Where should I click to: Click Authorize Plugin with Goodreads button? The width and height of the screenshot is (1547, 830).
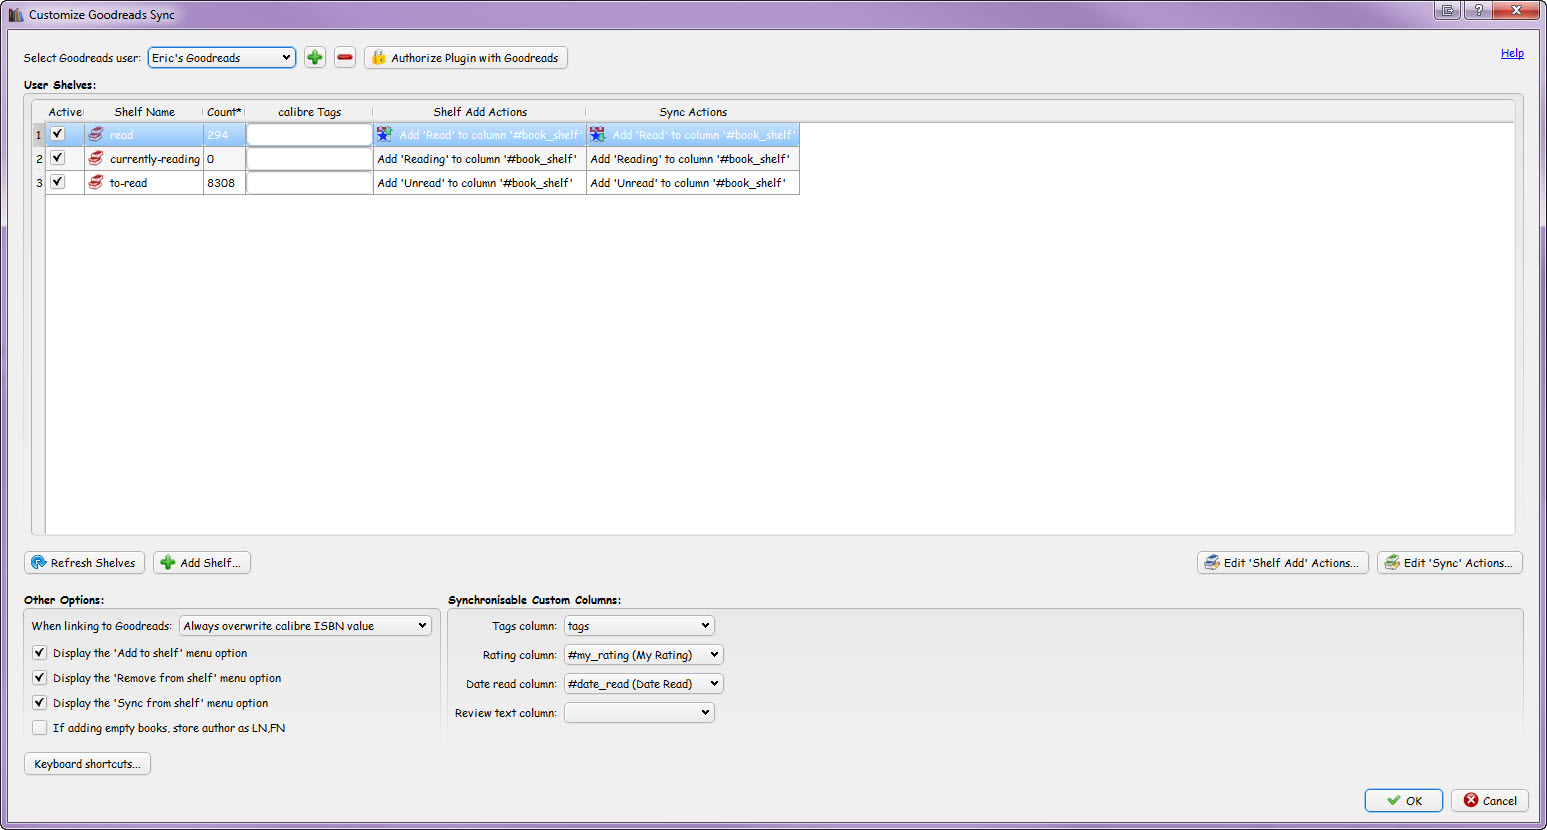pyautogui.click(x=466, y=58)
